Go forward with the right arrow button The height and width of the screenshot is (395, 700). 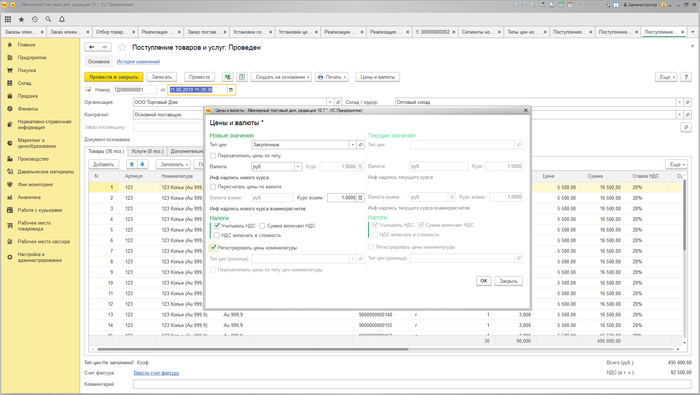[104, 47]
